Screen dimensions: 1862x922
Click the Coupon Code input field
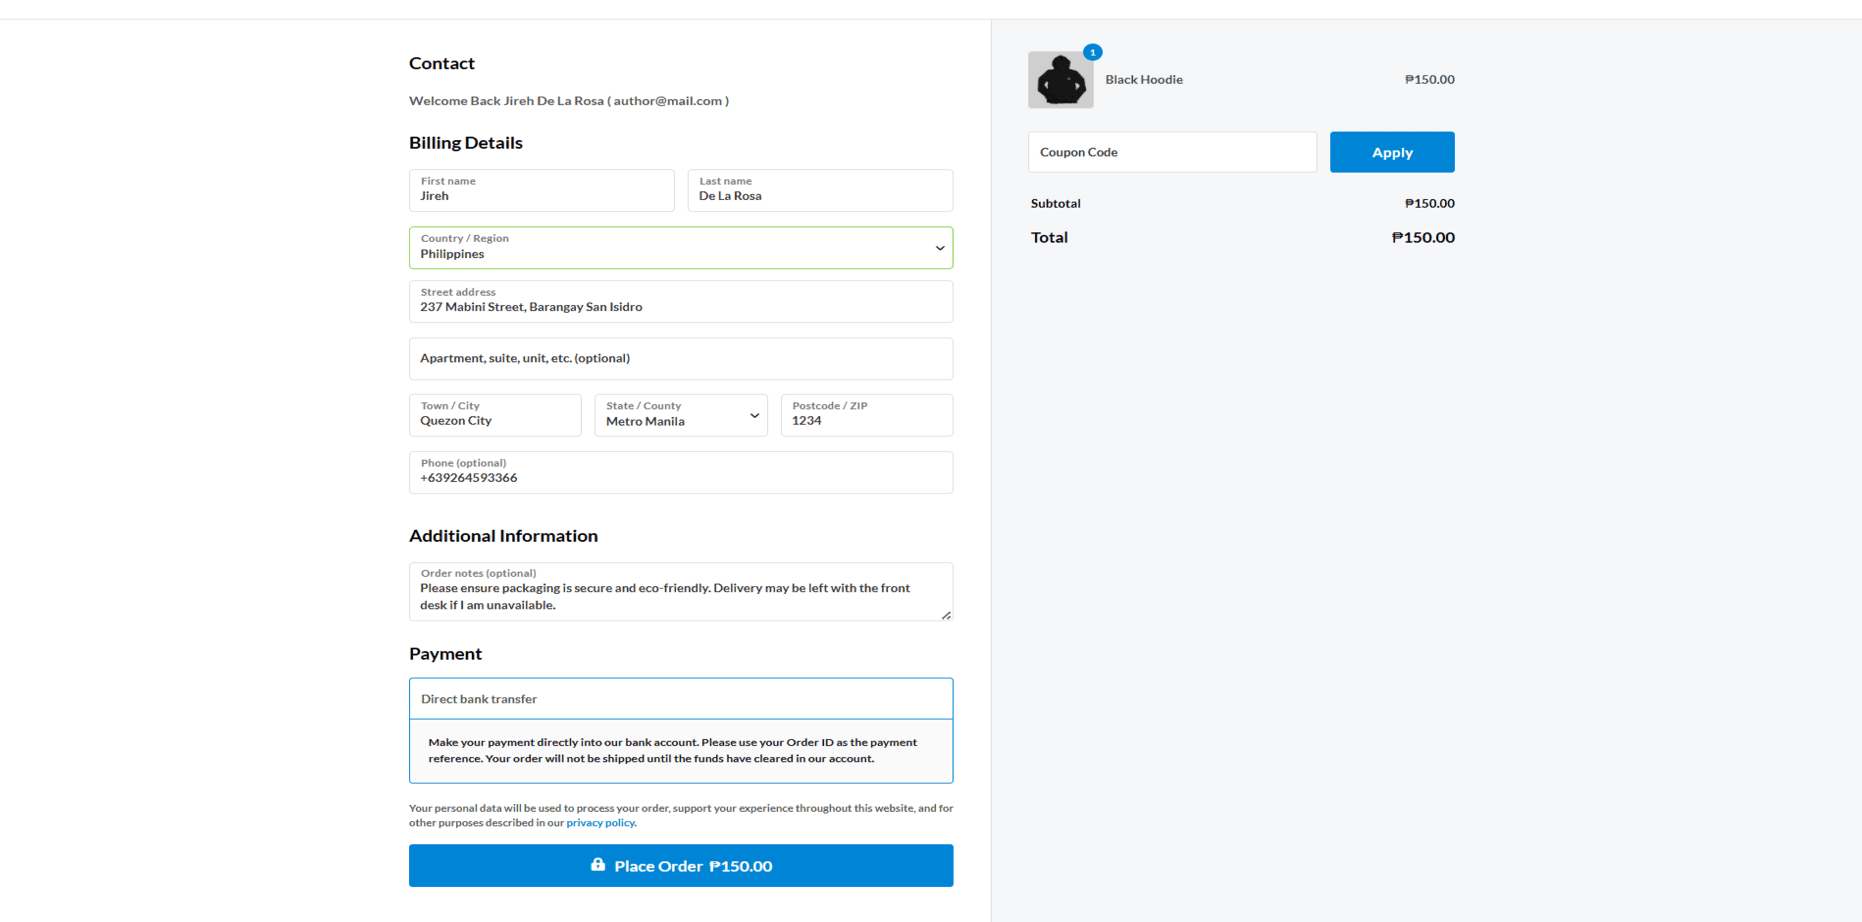click(x=1172, y=152)
